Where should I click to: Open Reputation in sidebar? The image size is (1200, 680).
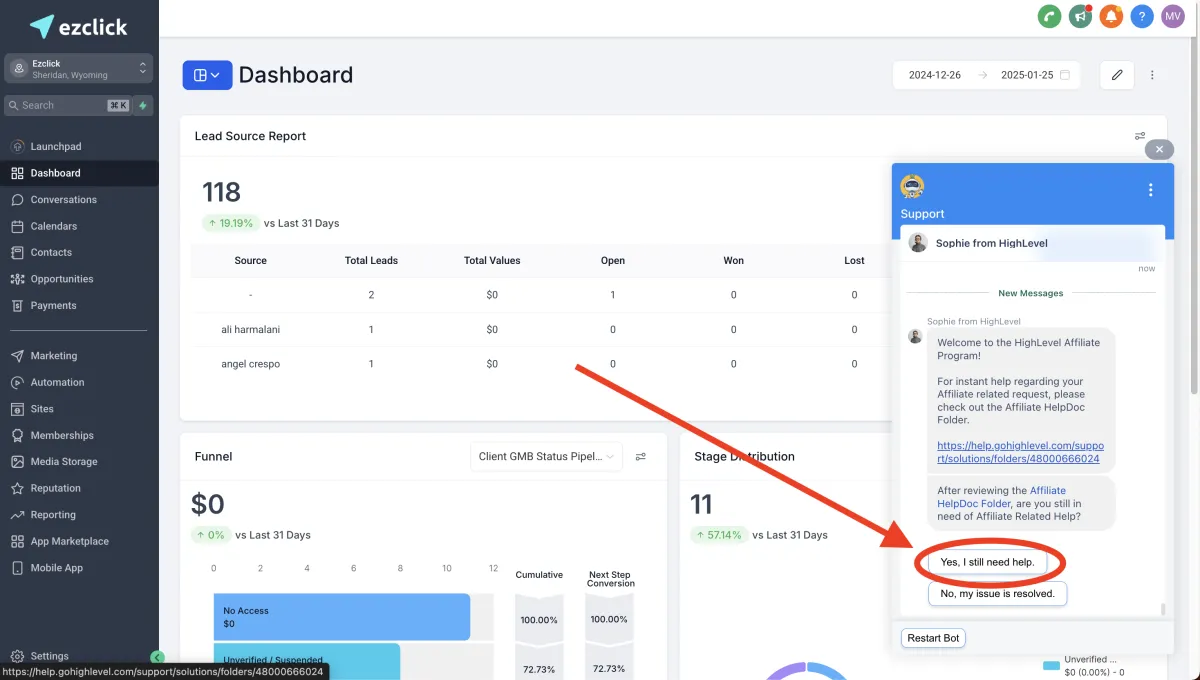(79, 488)
